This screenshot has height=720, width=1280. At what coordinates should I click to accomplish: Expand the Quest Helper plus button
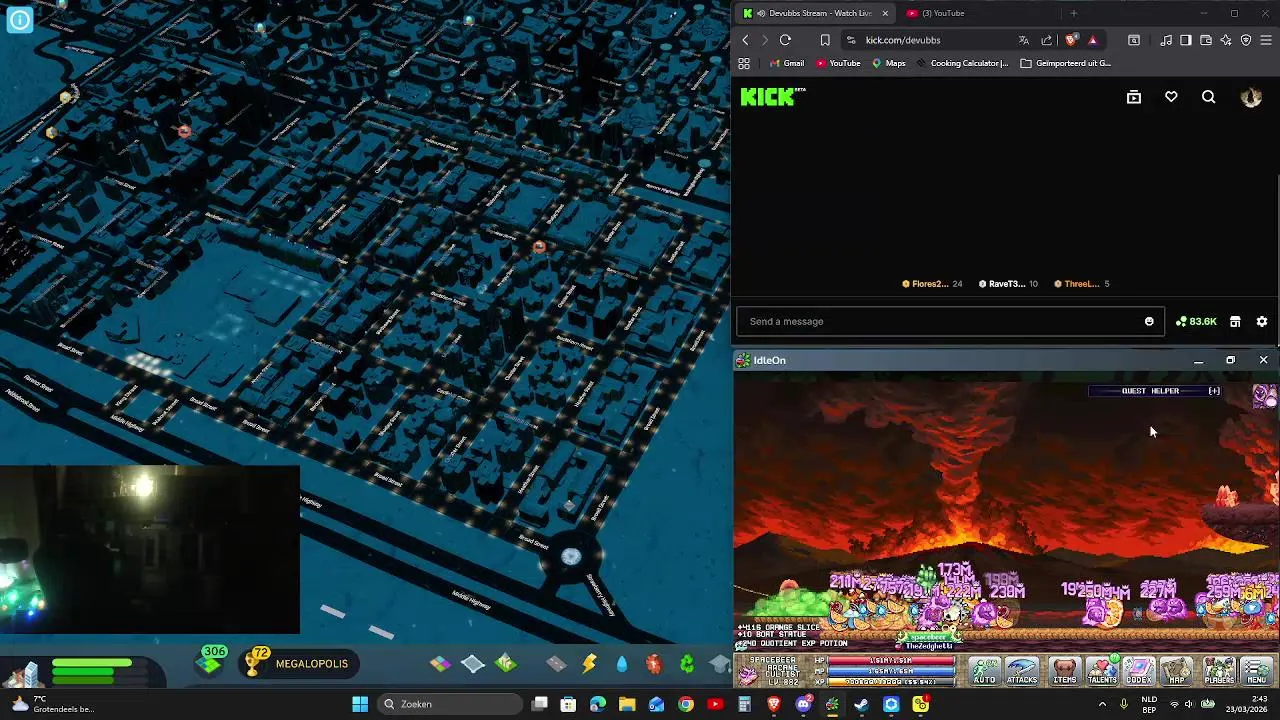tap(1214, 391)
